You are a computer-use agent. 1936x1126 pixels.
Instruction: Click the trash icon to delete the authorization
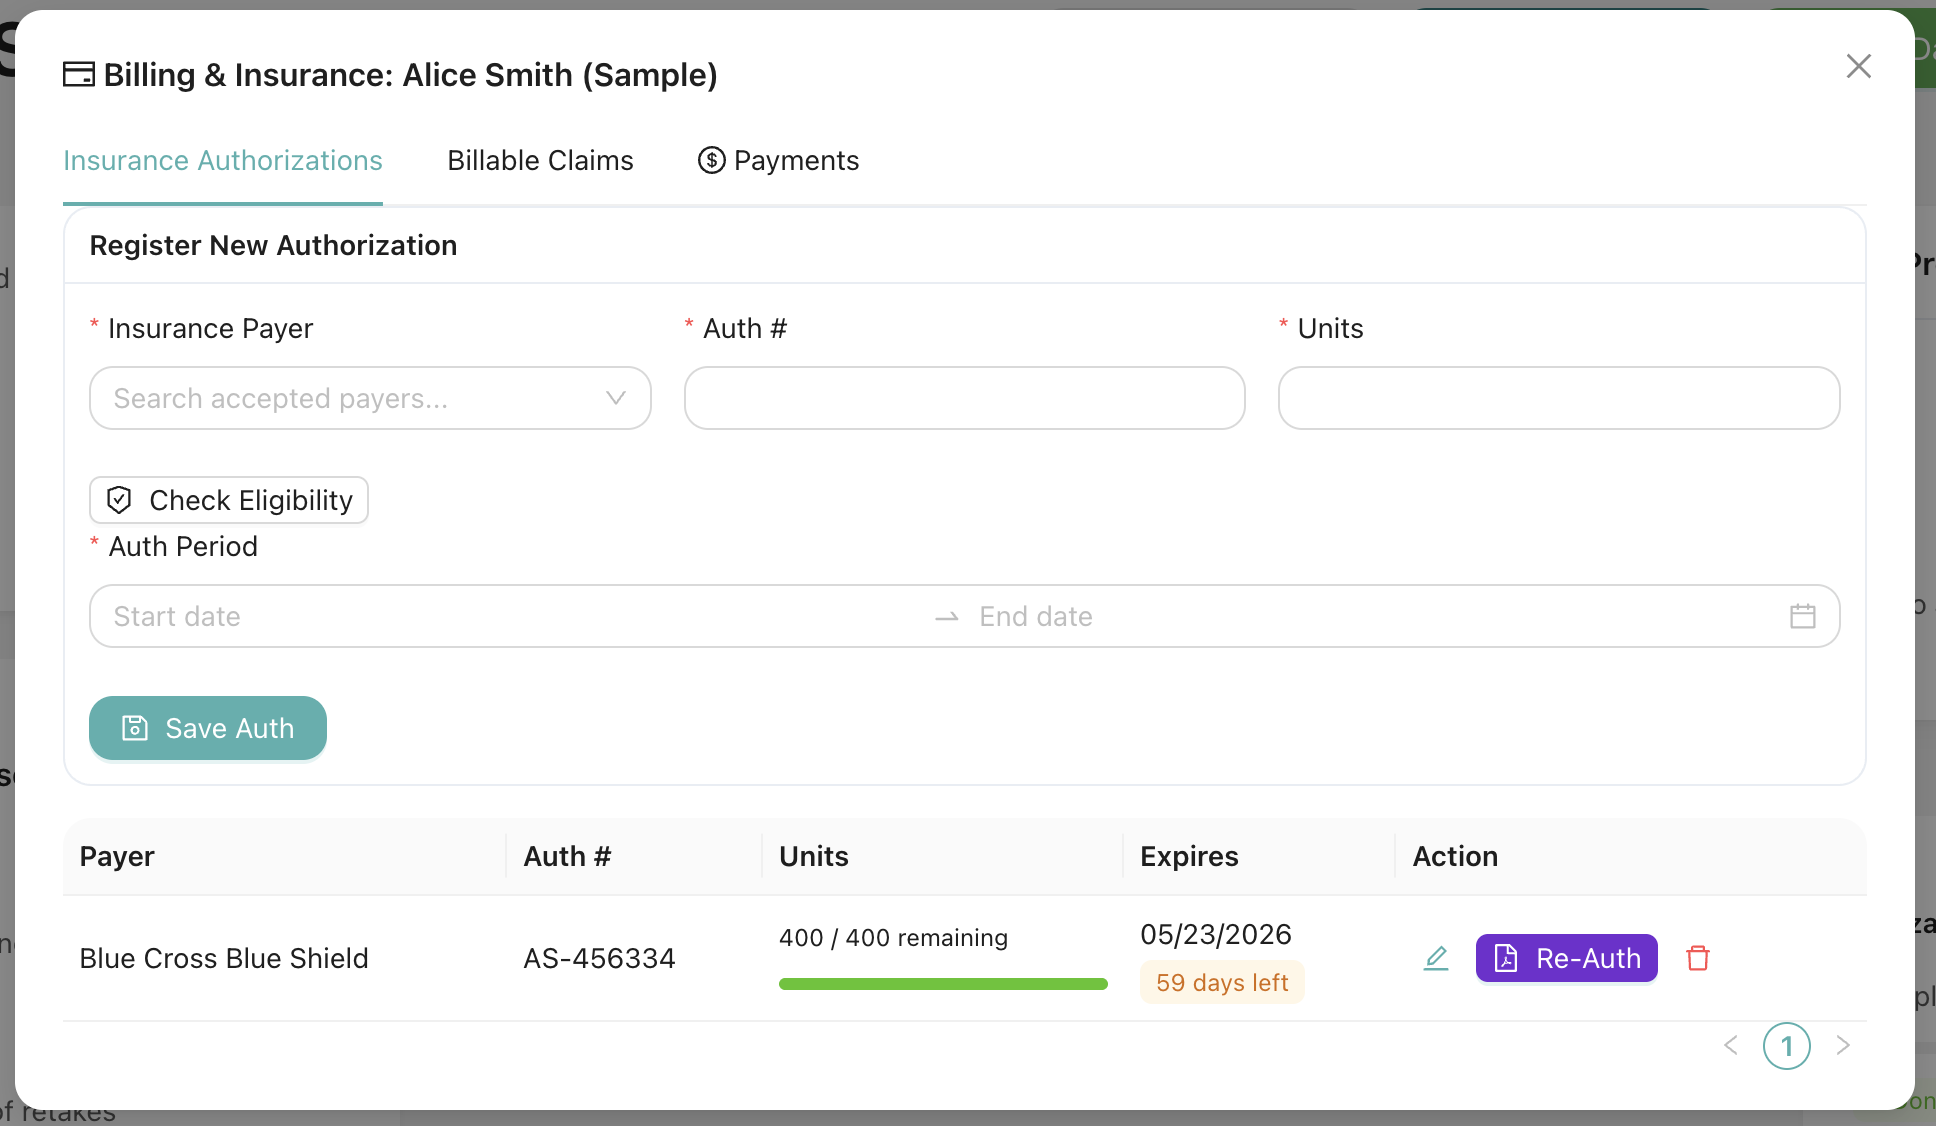[x=1698, y=958]
